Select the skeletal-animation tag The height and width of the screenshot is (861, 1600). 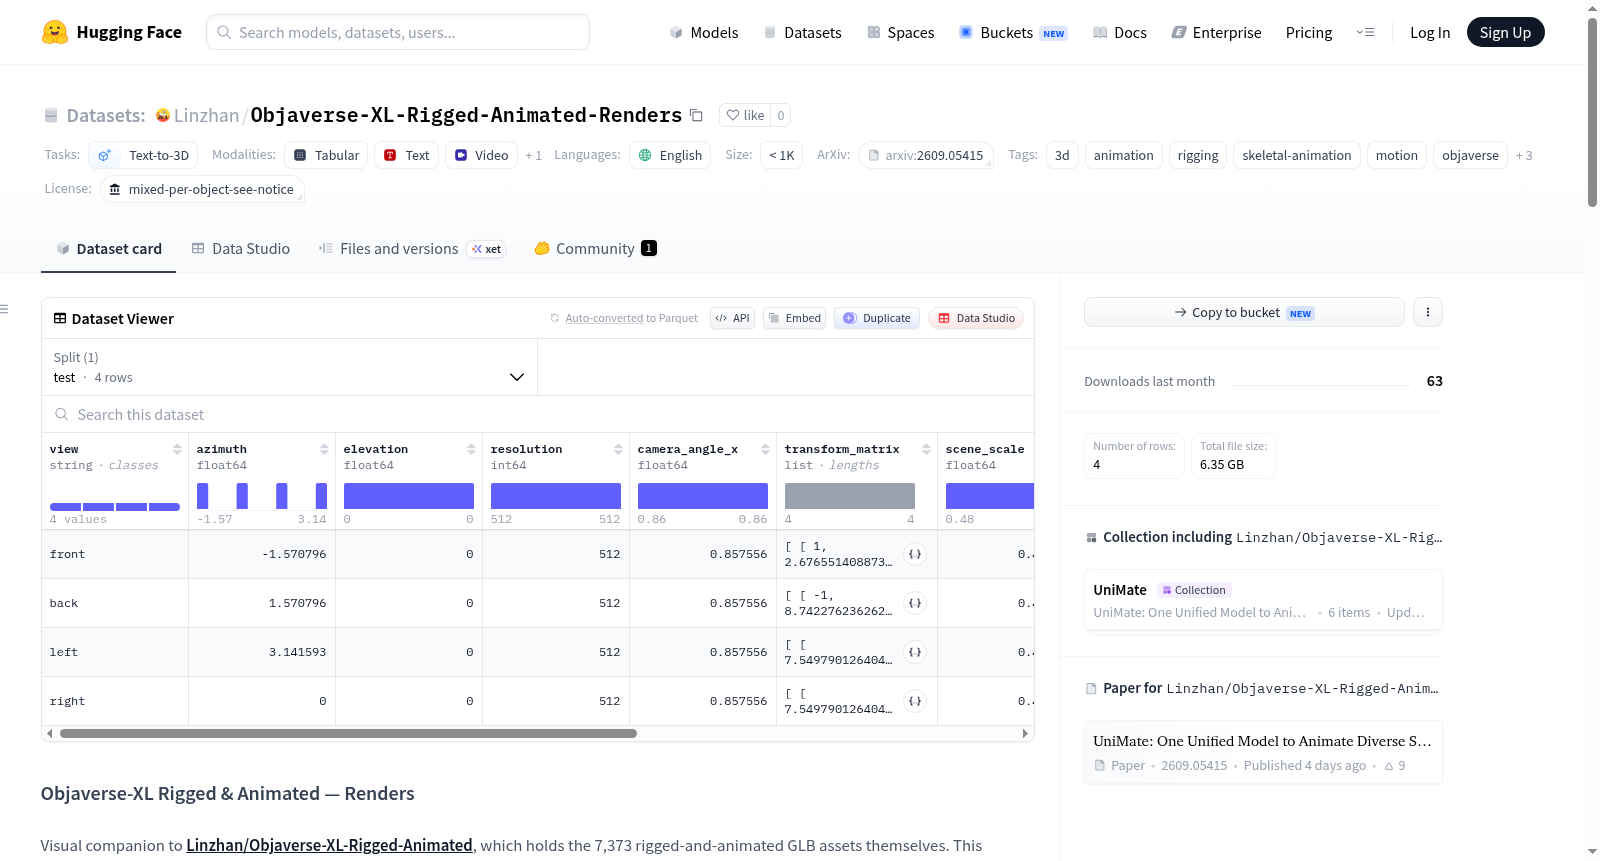1297,155
